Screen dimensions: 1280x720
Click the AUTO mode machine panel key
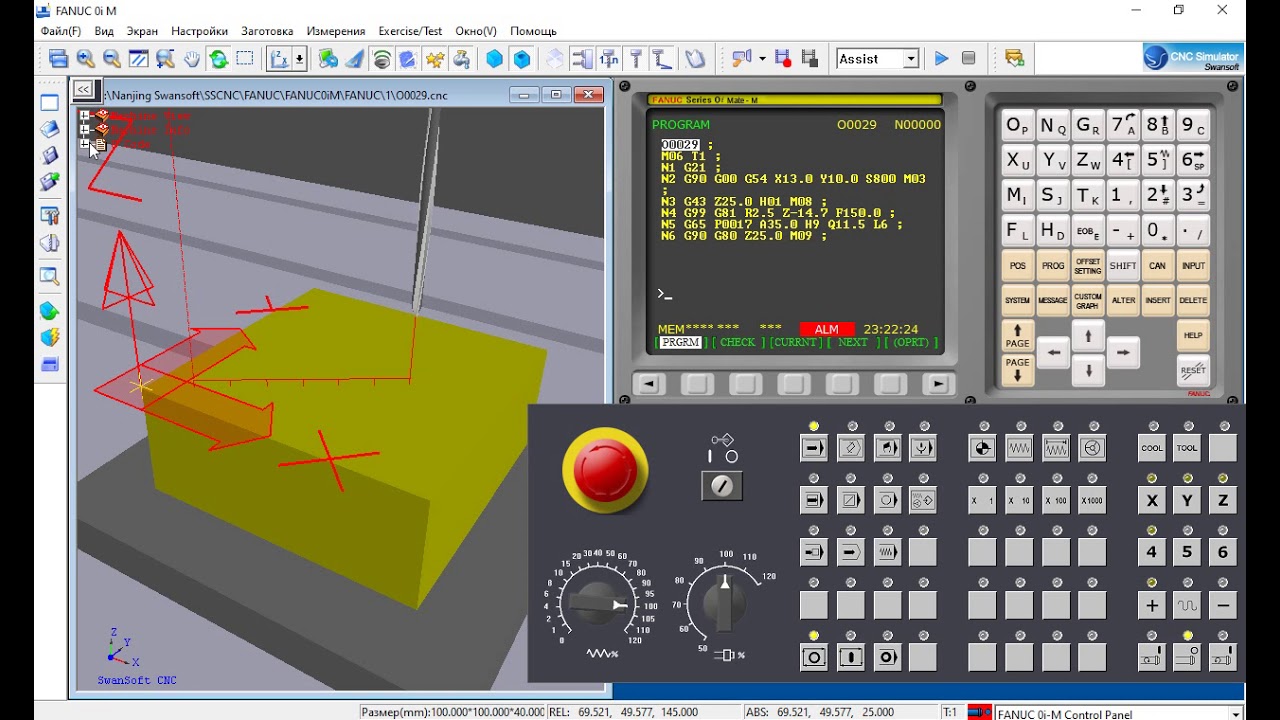(814, 447)
